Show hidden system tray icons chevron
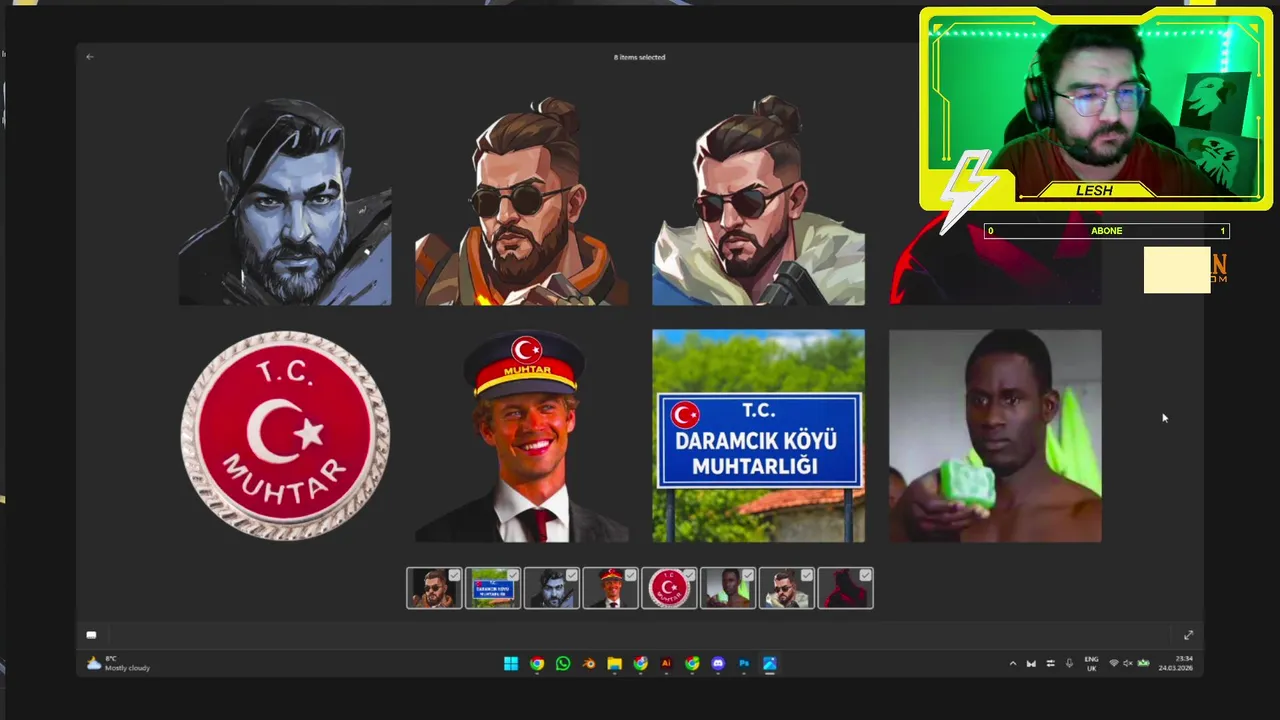The height and width of the screenshot is (720, 1280). coord(1013,663)
